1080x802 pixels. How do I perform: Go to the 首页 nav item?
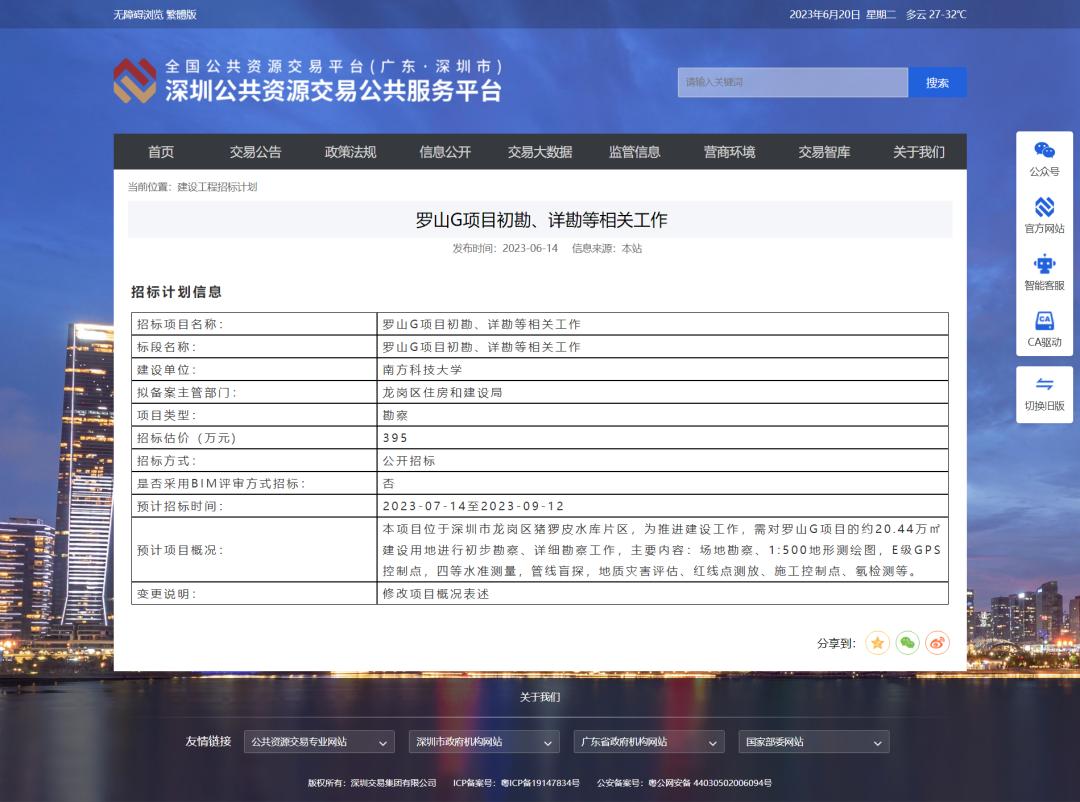point(160,152)
